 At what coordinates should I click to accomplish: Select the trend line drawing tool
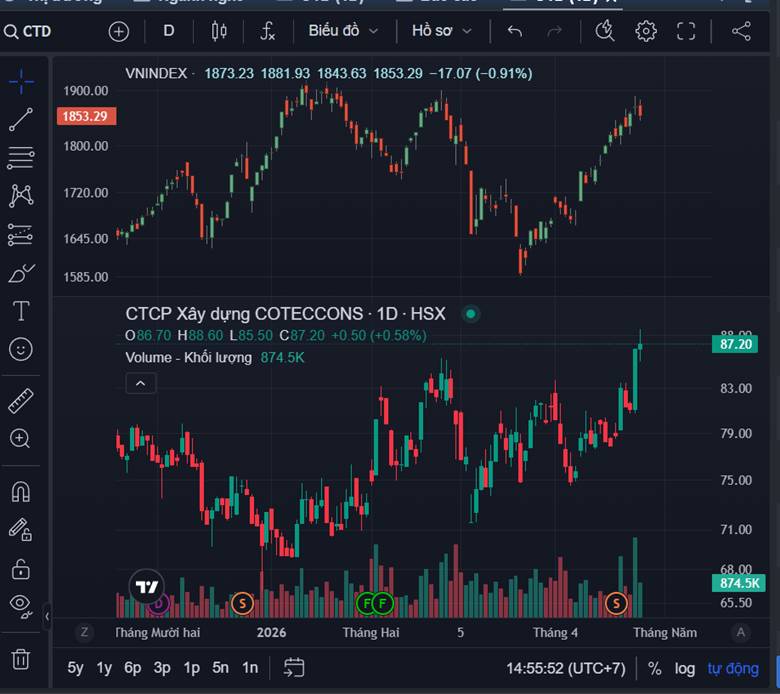click(x=21, y=120)
